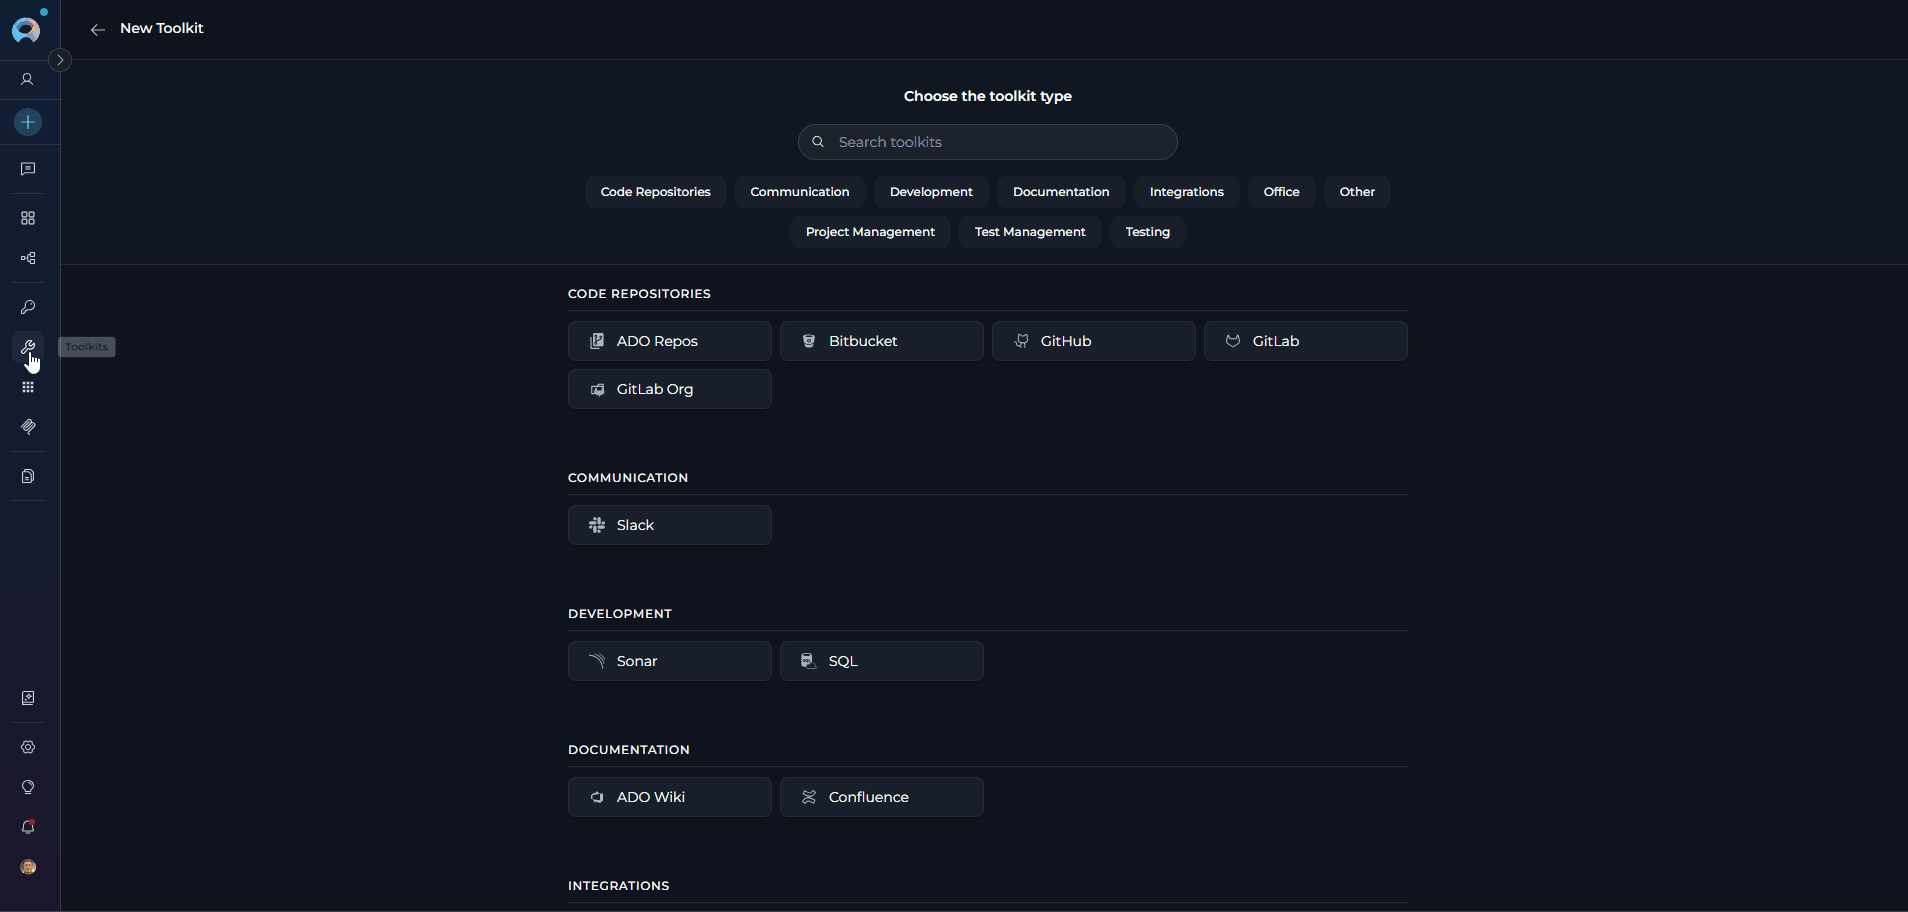Image resolution: width=1908 pixels, height=912 pixels.
Task: Click the plus icon to create something new
Action: 27,122
